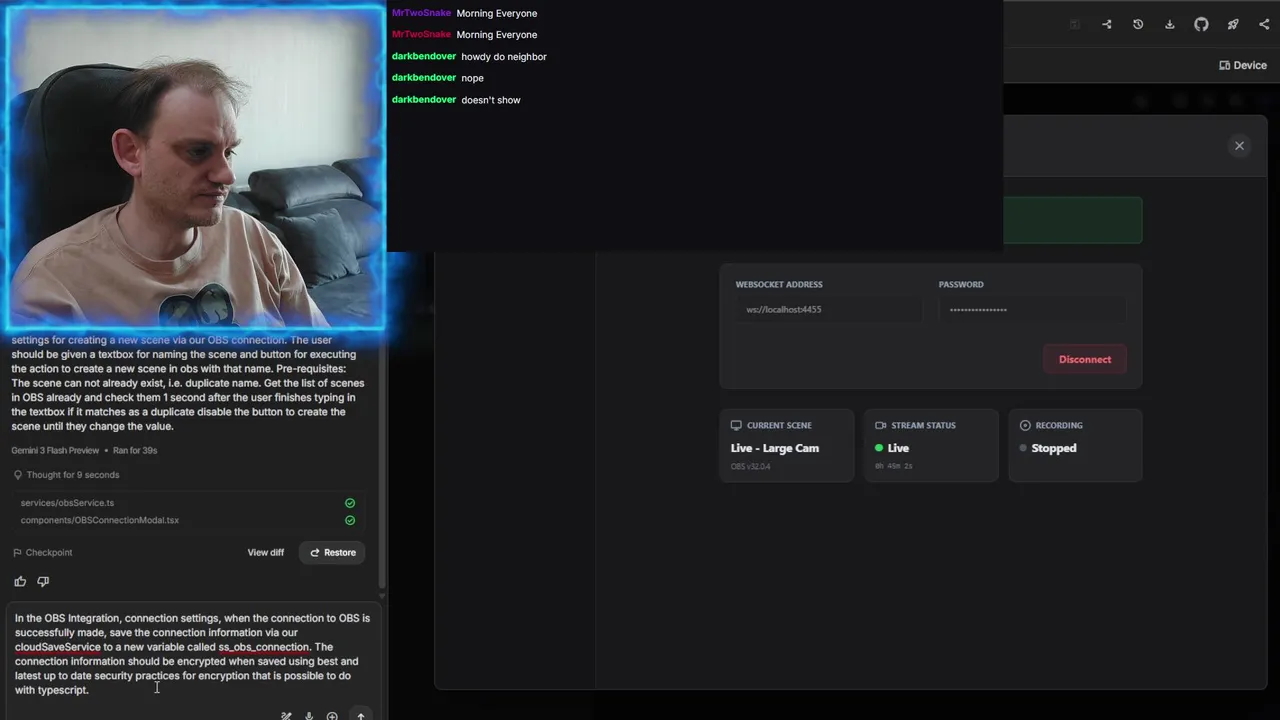Click the underlined word cloudSaveService in prompt

pos(58,647)
